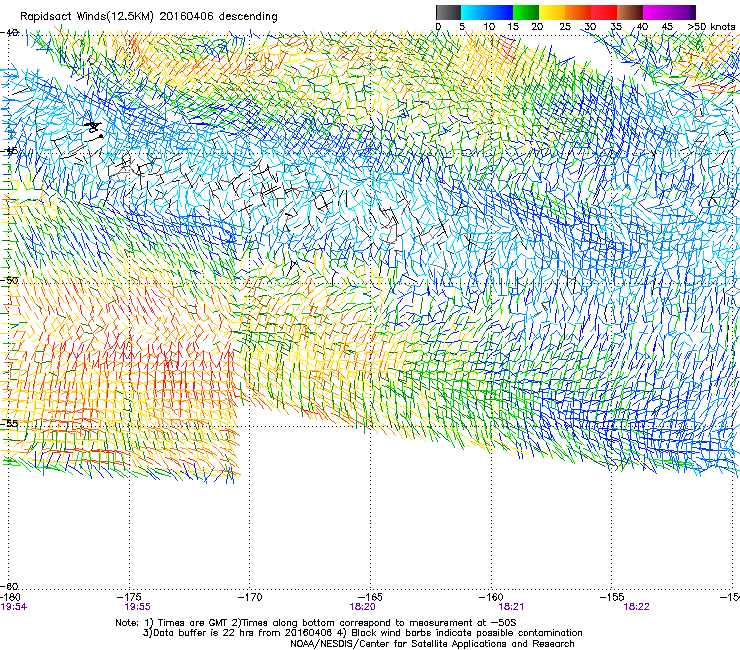Click the yellow 20-25 knots legend segment
The image size is (740, 650).
552,12
